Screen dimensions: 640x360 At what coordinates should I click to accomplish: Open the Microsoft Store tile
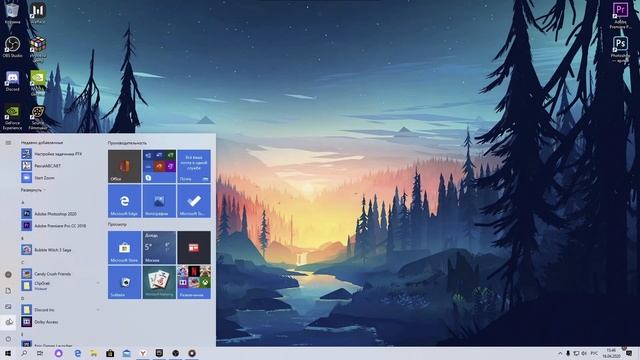124,247
